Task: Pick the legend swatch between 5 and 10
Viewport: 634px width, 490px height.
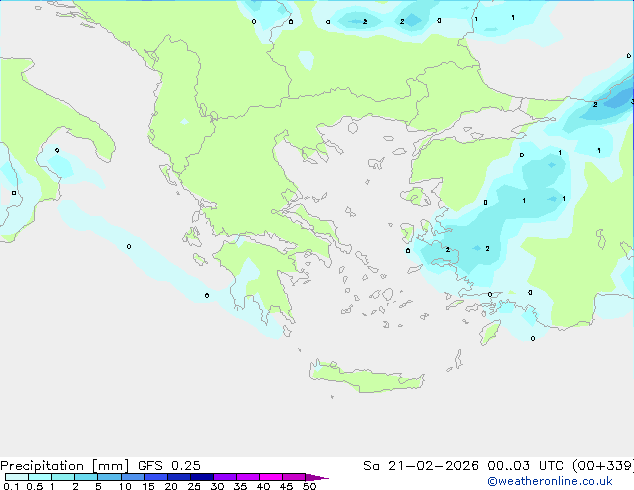Action: pyautogui.click(x=109, y=477)
